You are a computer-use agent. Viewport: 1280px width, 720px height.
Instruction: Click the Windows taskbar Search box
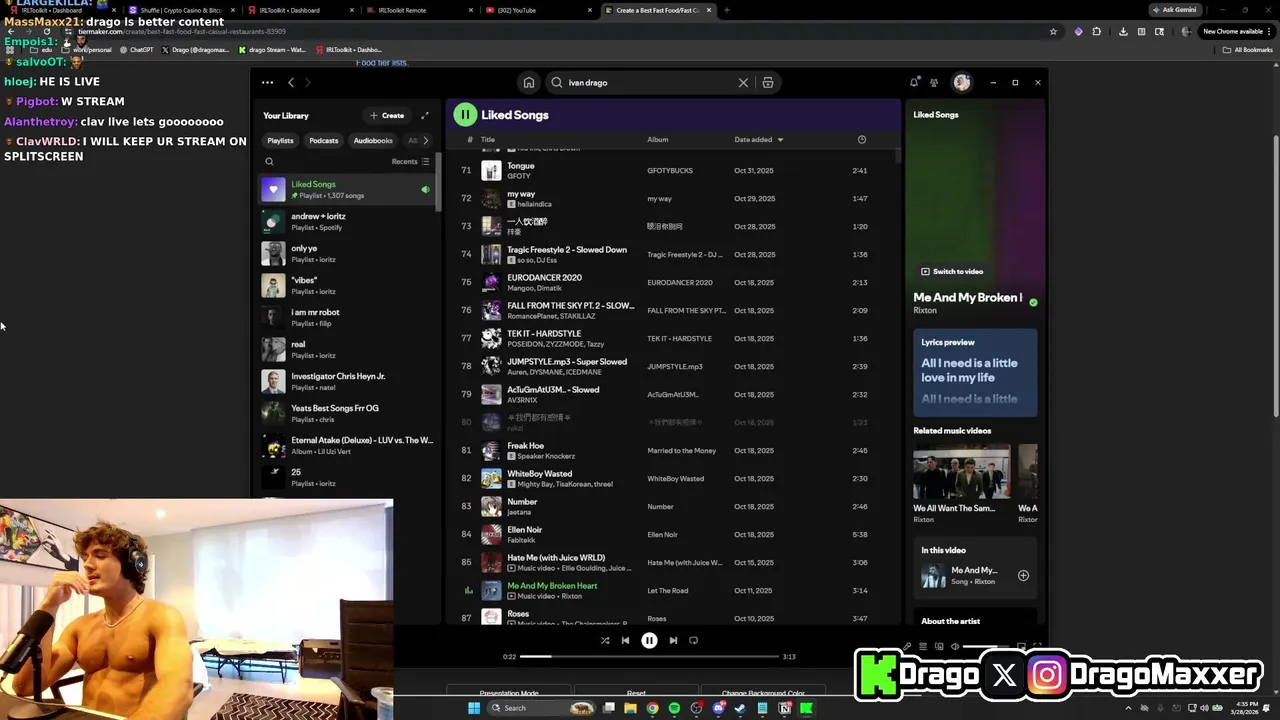pyautogui.click(x=542, y=708)
